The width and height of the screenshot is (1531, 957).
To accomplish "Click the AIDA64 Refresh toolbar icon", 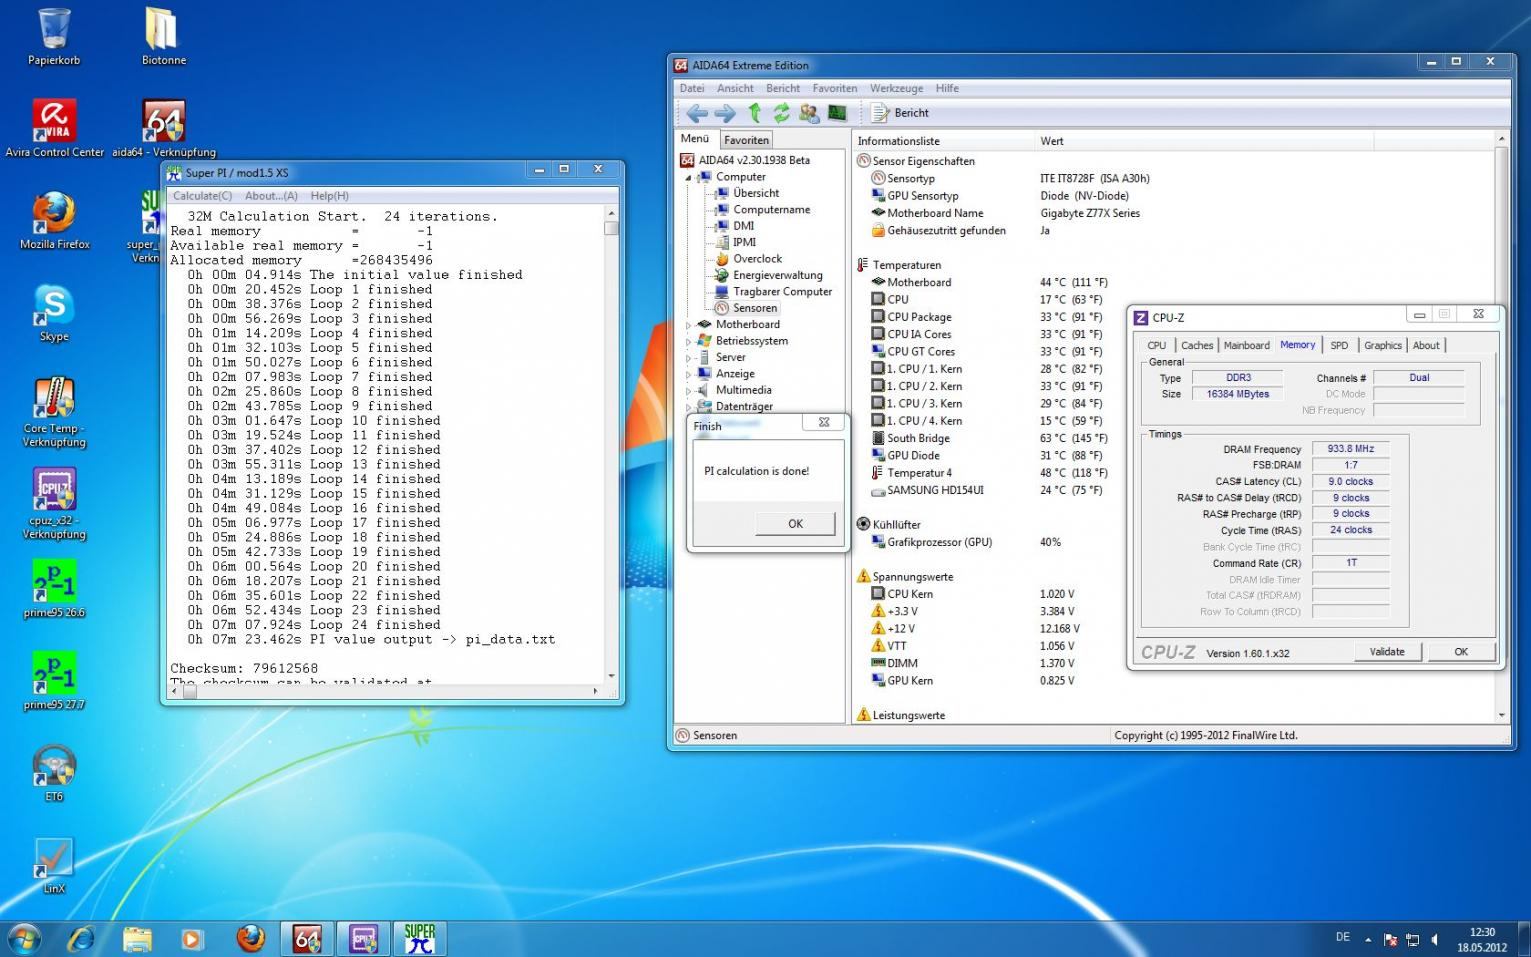I will click(x=782, y=113).
